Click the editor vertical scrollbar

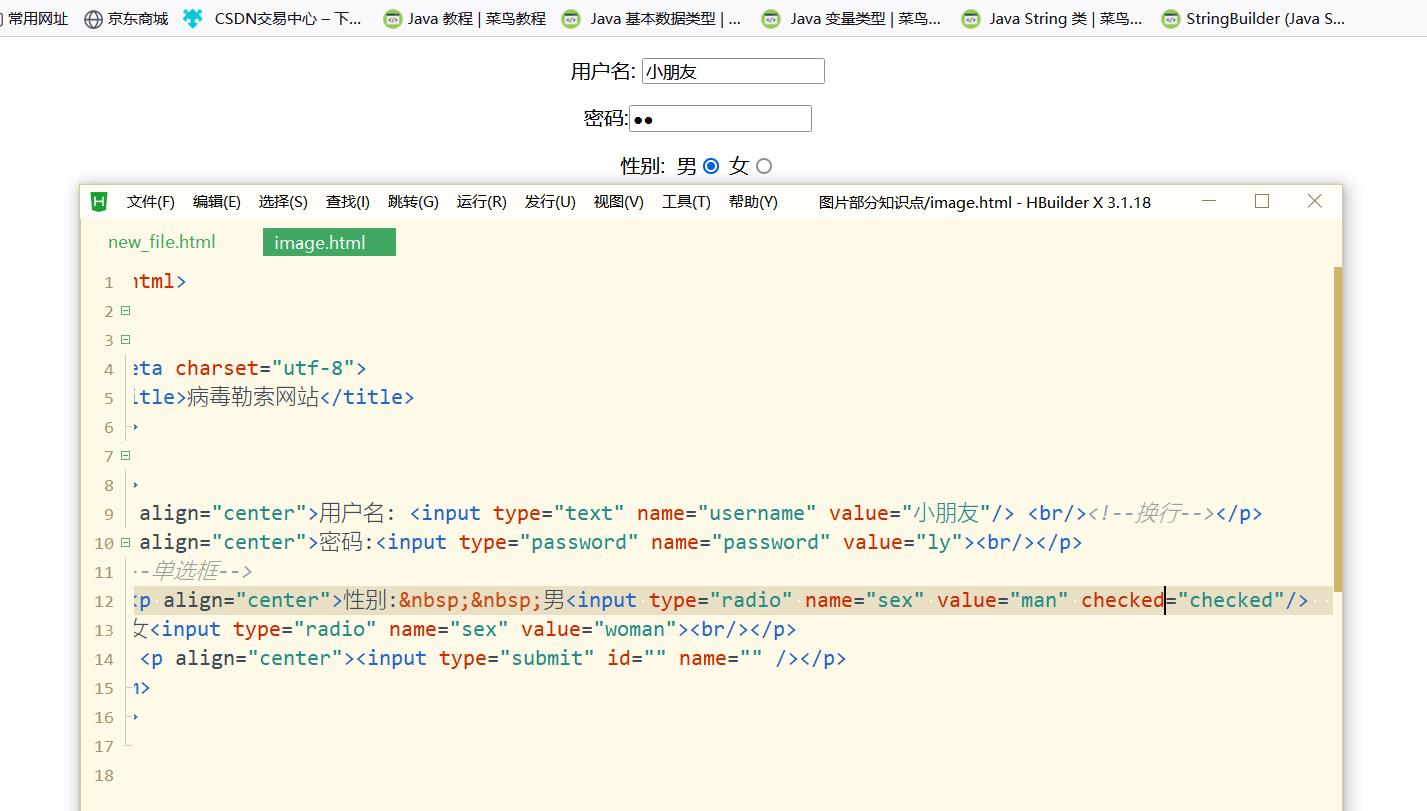click(1337, 428)
